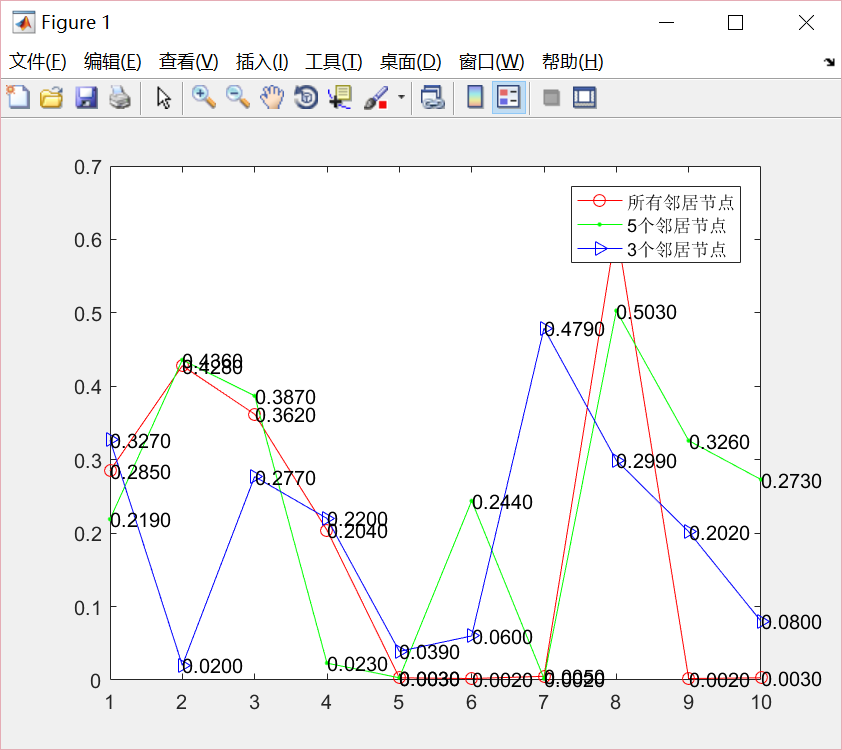Viewport: 842px width, 750px height.
Task: Click the data label 0.3620
Action: pyautogui.click(x=285, y=416)
